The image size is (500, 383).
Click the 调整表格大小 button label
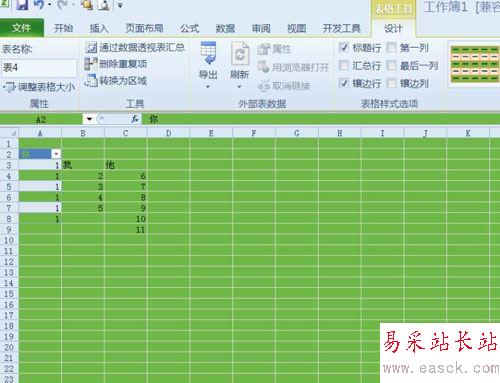tap(46, 87)
